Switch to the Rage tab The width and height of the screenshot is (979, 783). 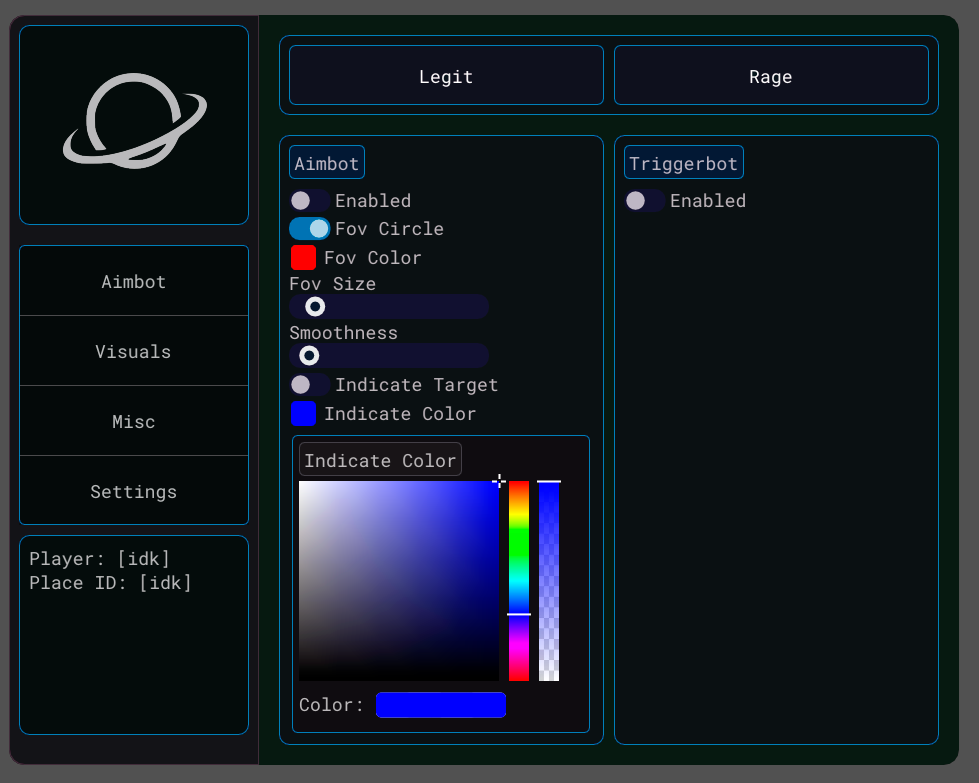[x=771, y=76]
